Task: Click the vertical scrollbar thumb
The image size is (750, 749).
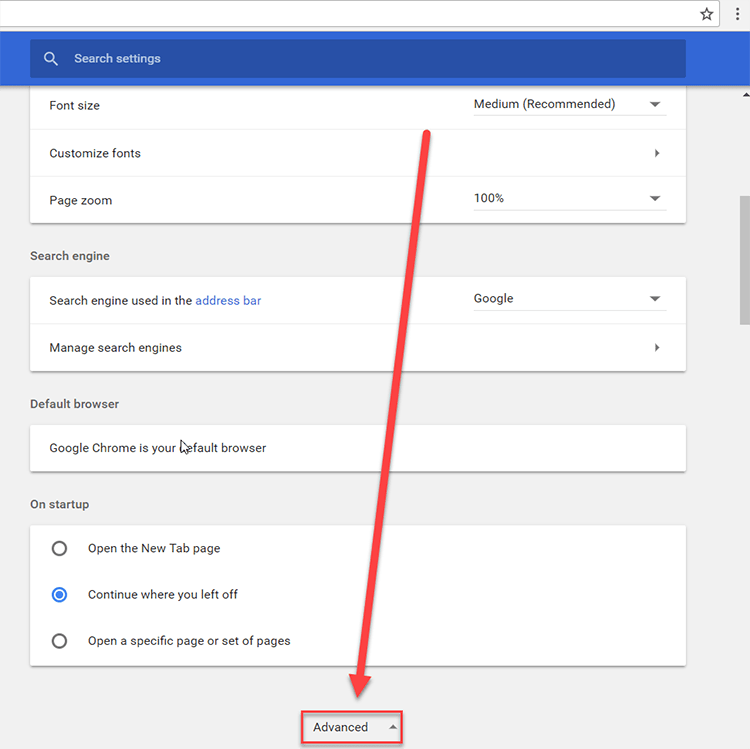Action: 745,260
